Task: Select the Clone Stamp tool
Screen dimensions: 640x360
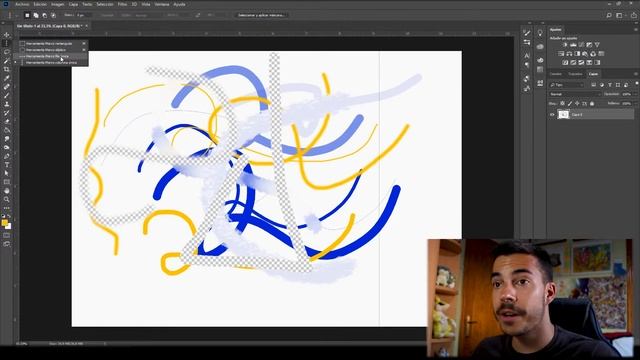Action: [x=7, y=104]
